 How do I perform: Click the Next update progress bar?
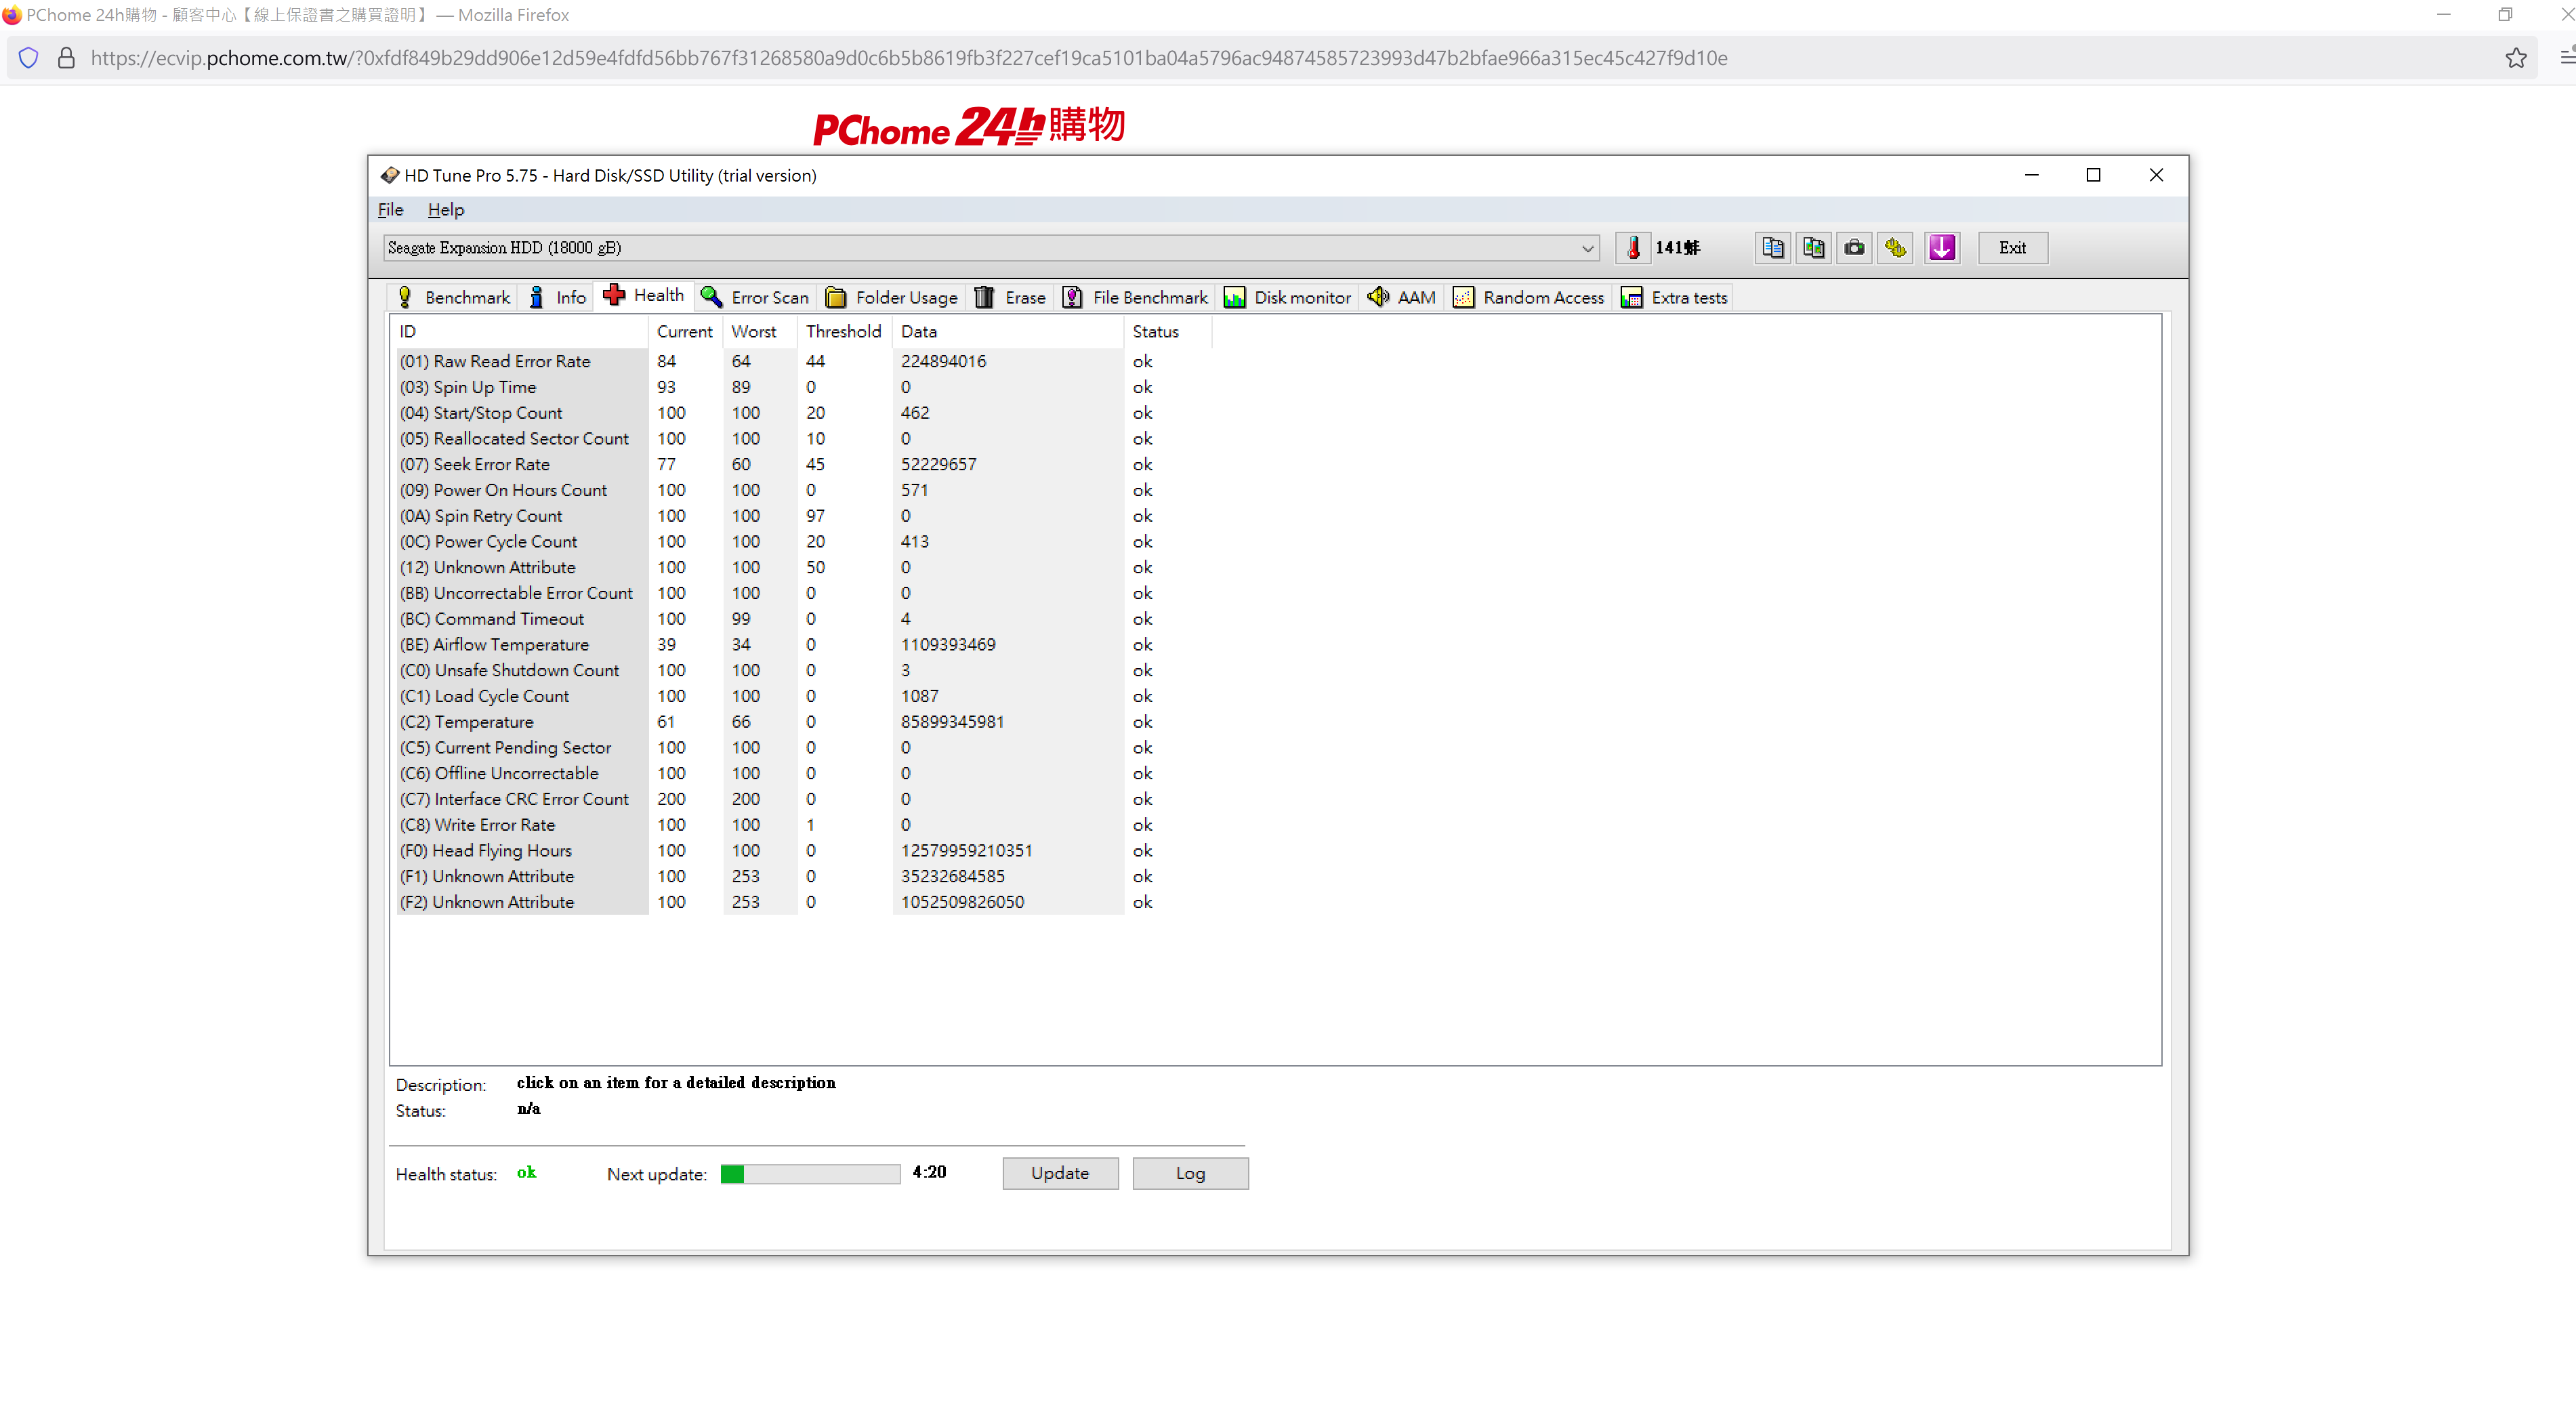pyautogui.click(x=810, y=1173)
